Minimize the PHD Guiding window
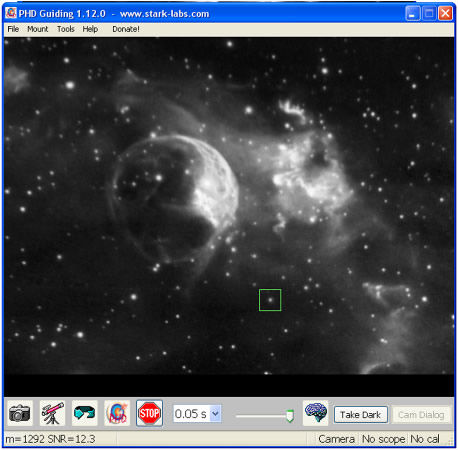Screen dimensions: 459x450 coord(413,14)
